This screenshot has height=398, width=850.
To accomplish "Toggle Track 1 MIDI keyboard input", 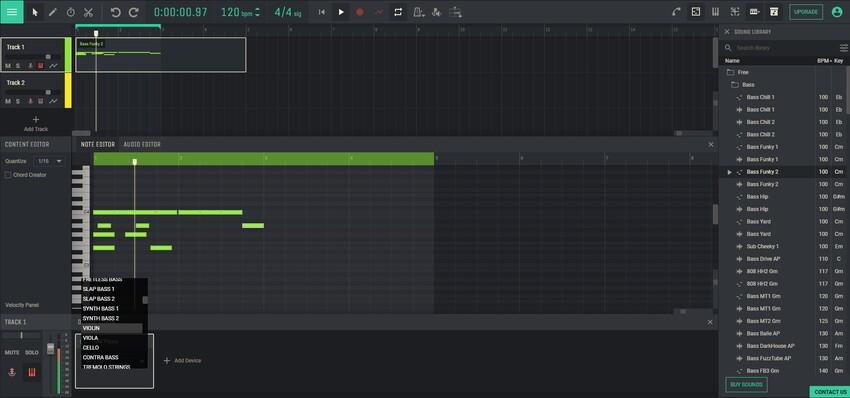I will (x=41, y=66).
